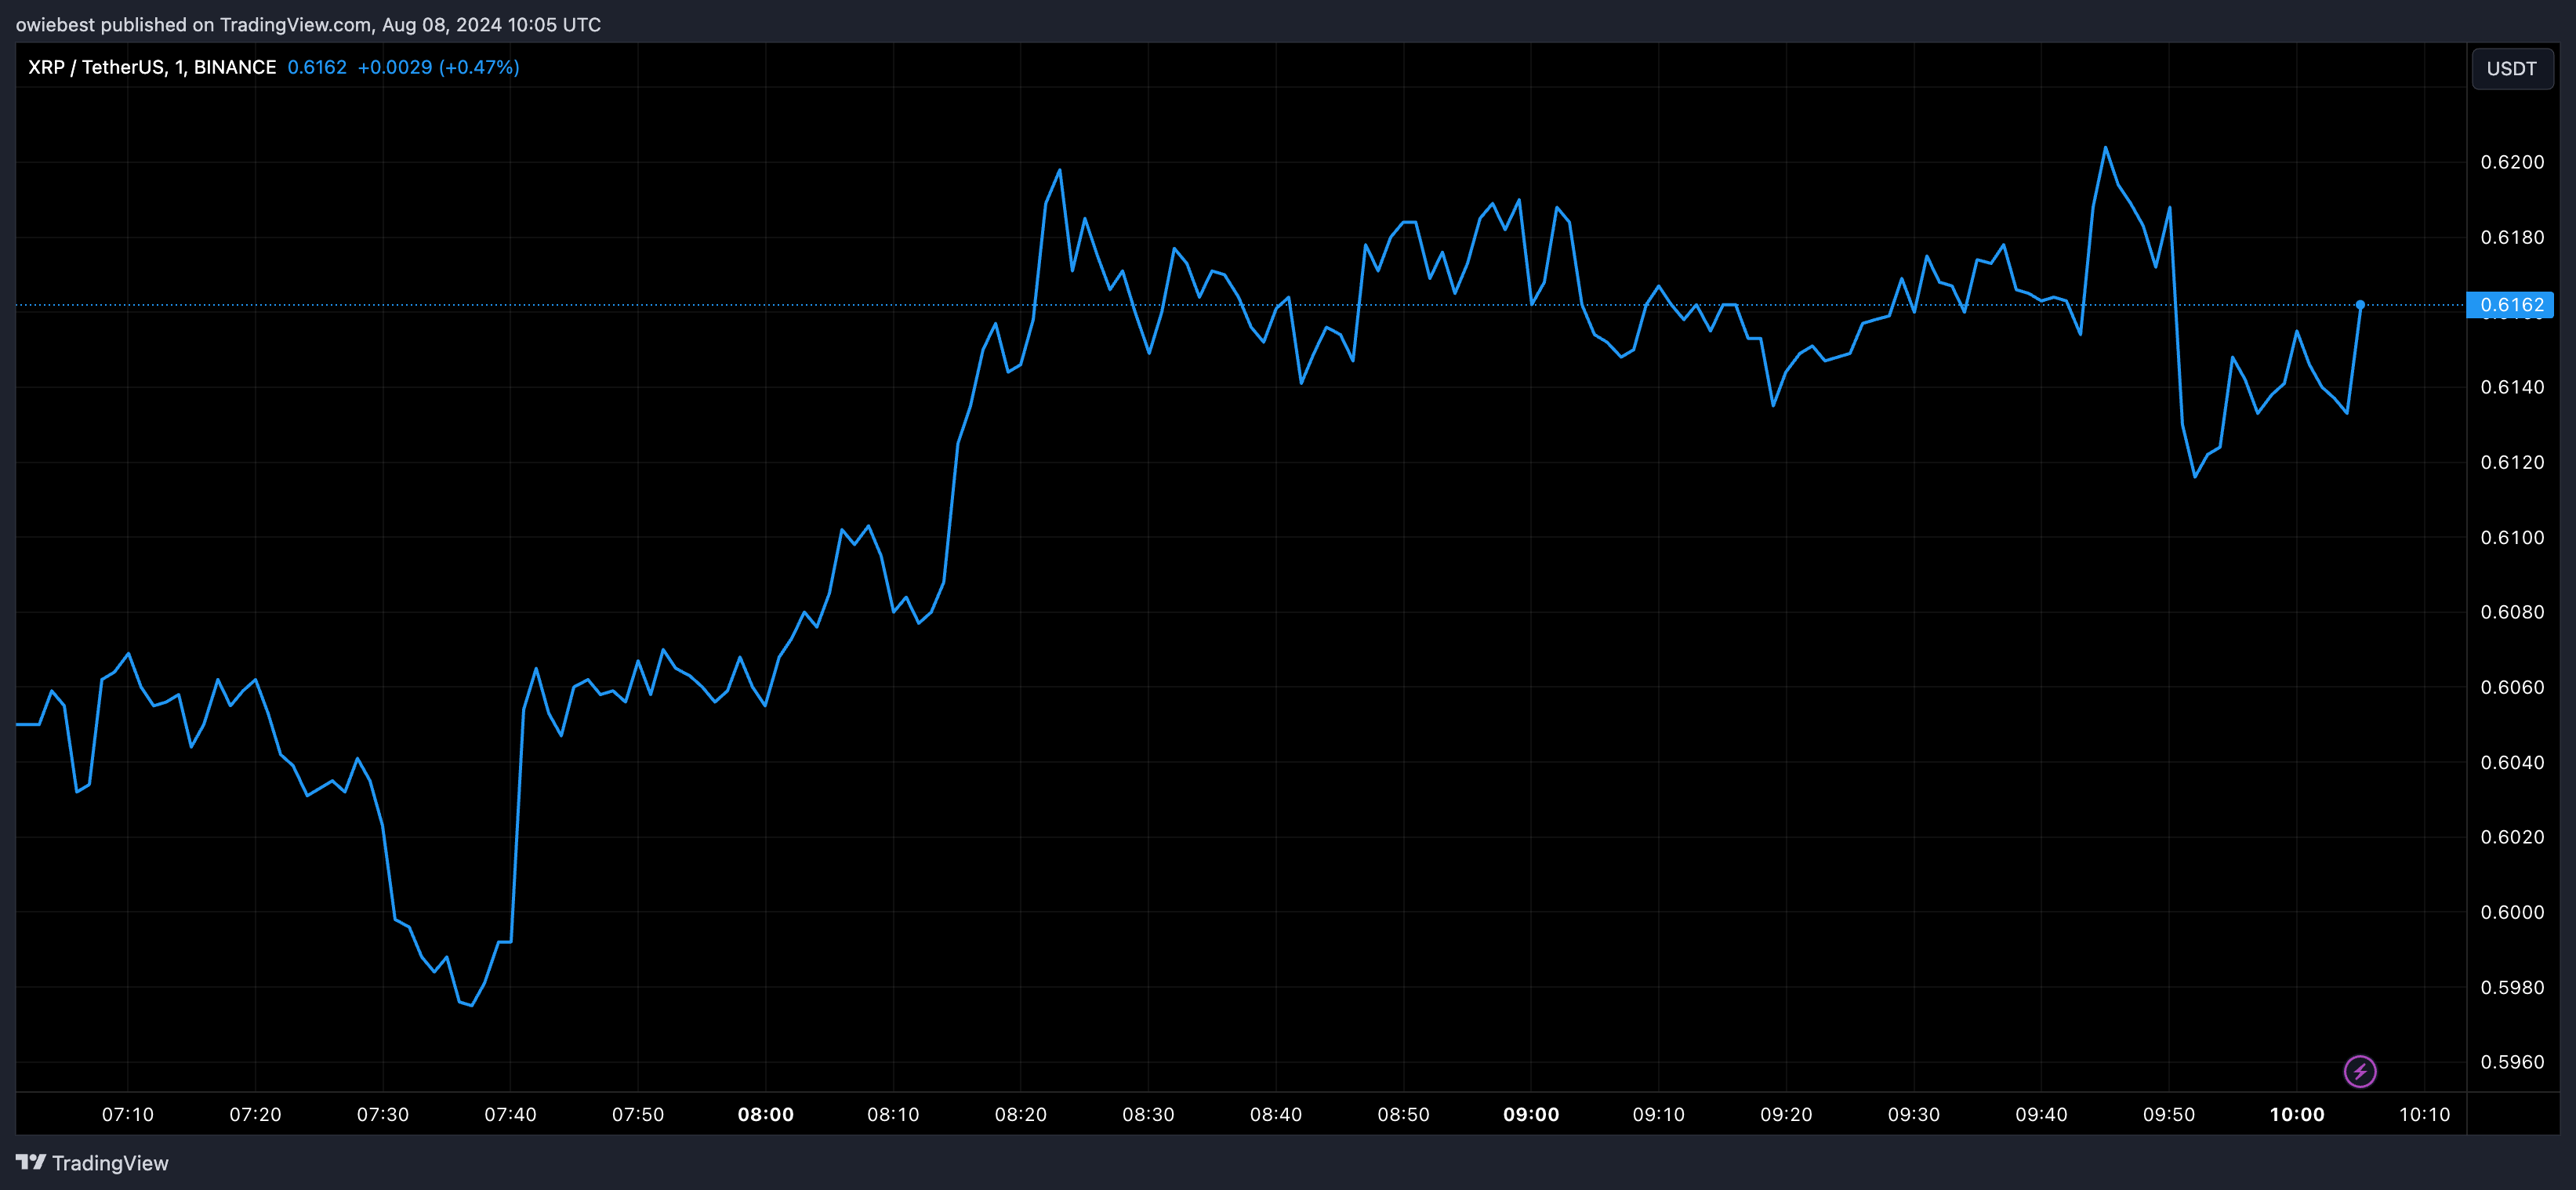Click the 0.6140 price axis label
Screen dimensions: 2576x1190
(2512, 387)
